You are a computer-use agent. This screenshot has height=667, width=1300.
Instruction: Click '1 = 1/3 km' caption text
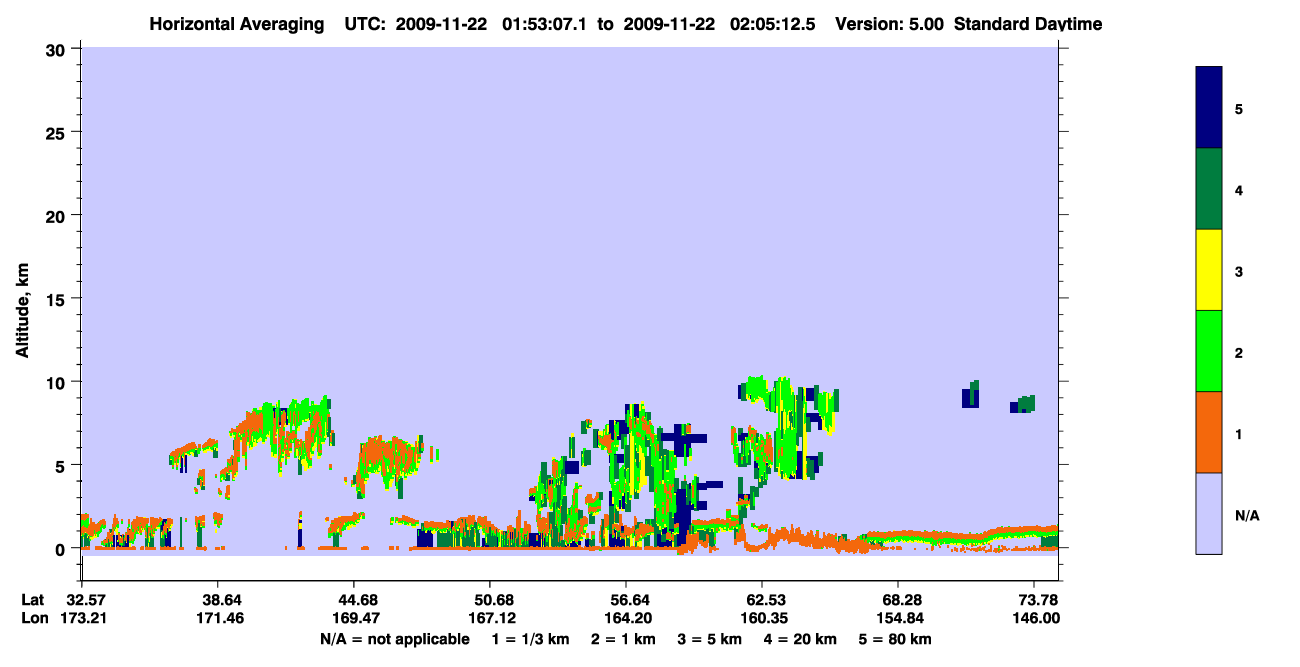point(533,639)
